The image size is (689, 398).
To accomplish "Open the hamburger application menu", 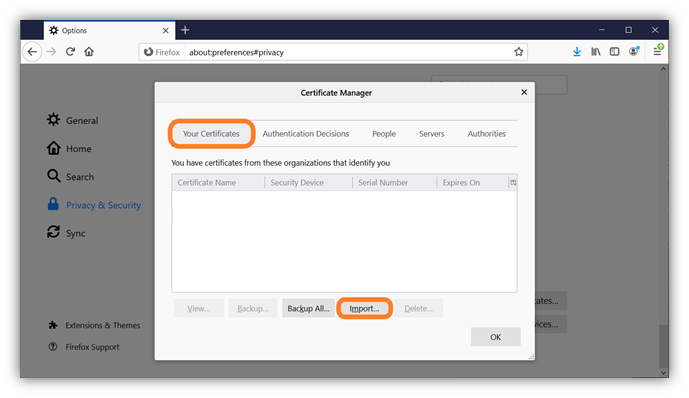I will pos(657,51).
